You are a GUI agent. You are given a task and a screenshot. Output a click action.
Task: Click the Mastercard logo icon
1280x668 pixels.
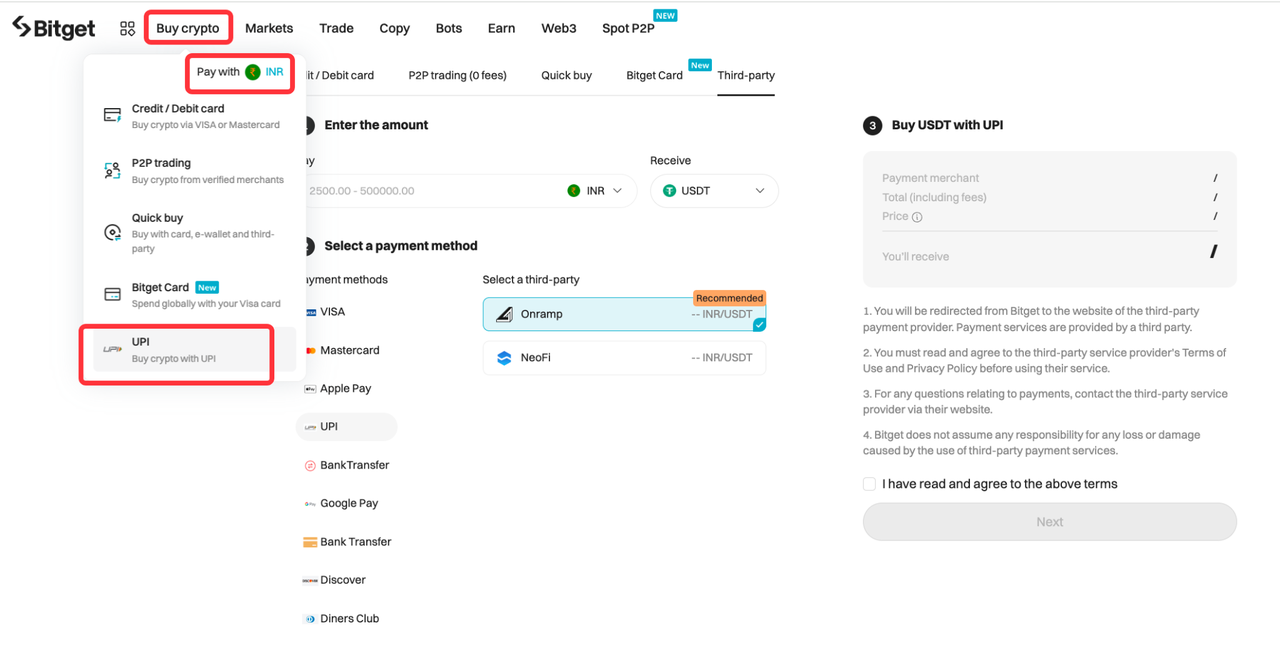click(311, 350)
